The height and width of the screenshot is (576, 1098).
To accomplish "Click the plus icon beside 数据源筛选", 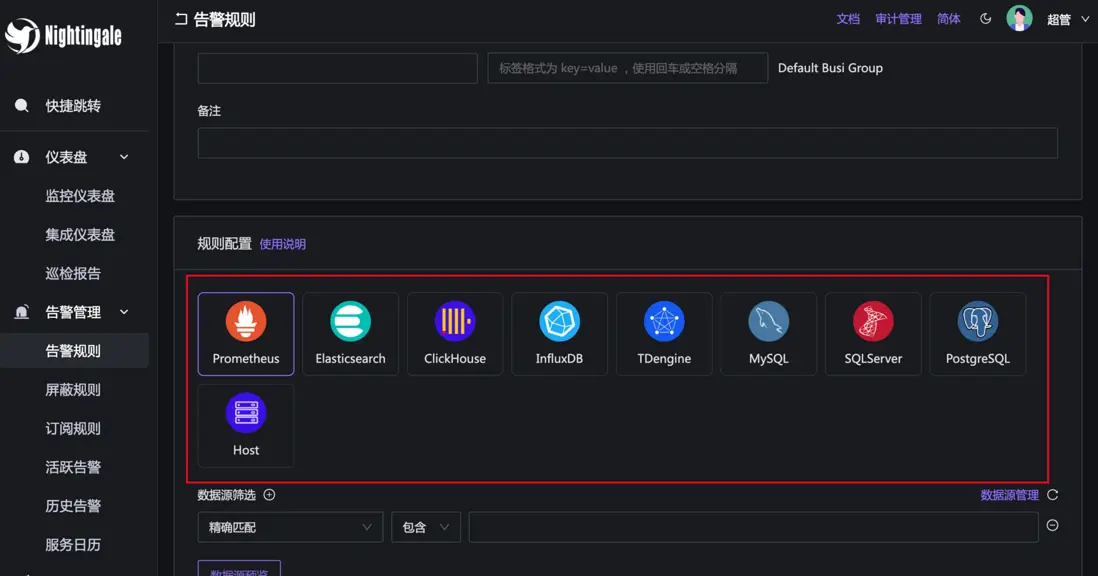I will coord(269,495).
